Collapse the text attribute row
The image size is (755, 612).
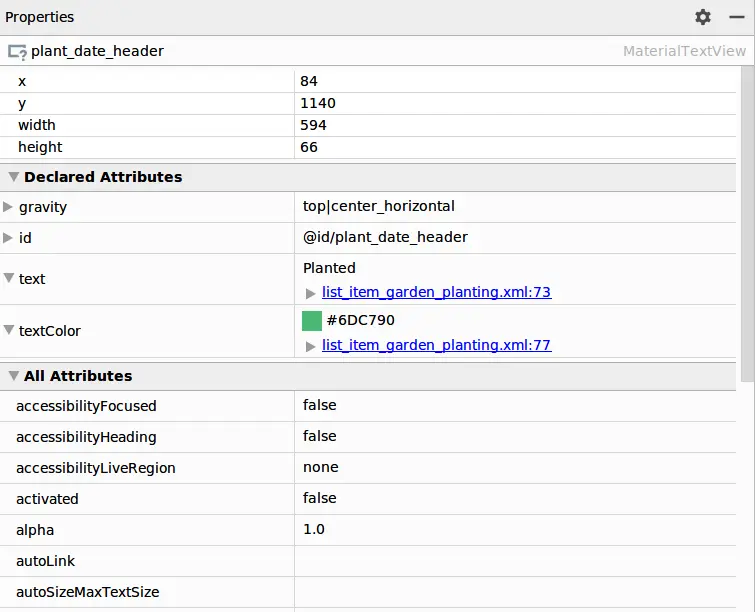[8, 278]
